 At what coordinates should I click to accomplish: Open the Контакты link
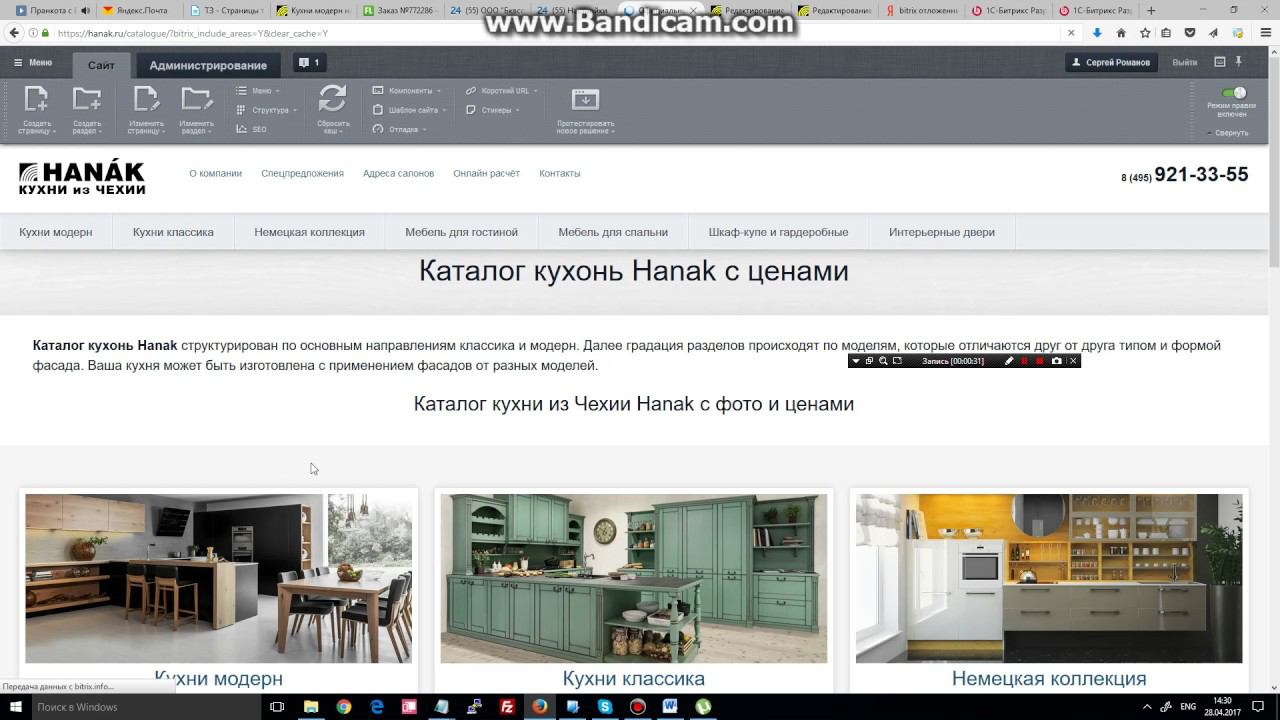click(560, 173)
